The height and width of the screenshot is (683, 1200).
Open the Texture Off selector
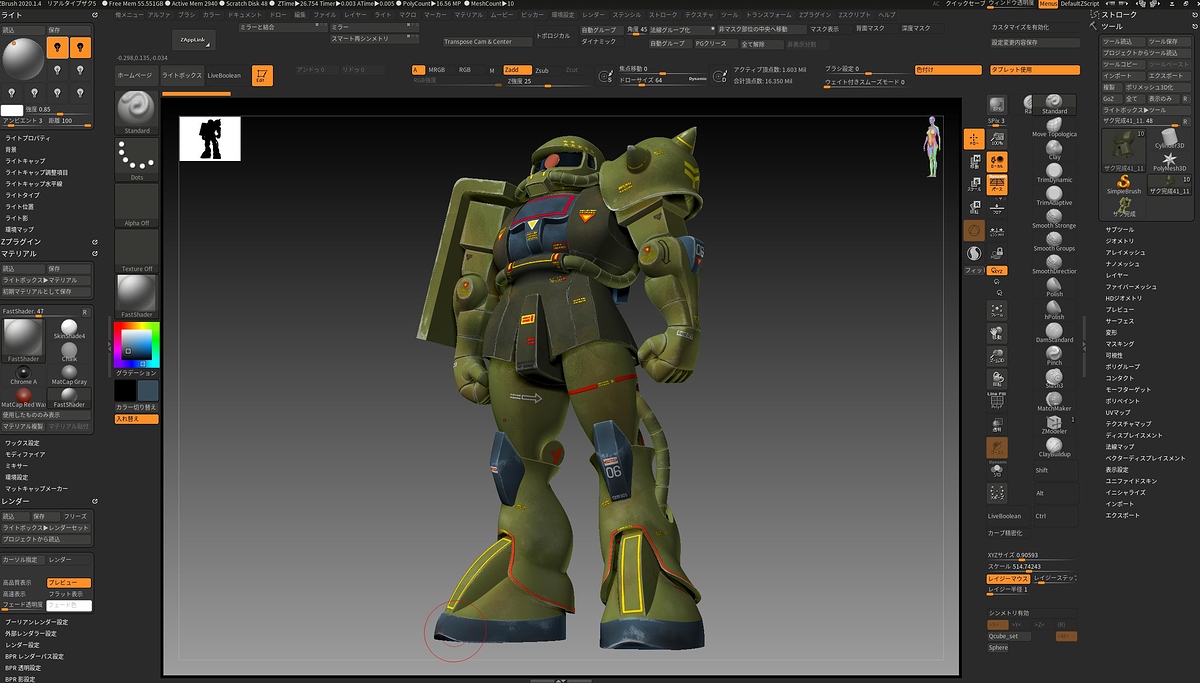coord(137,251)
